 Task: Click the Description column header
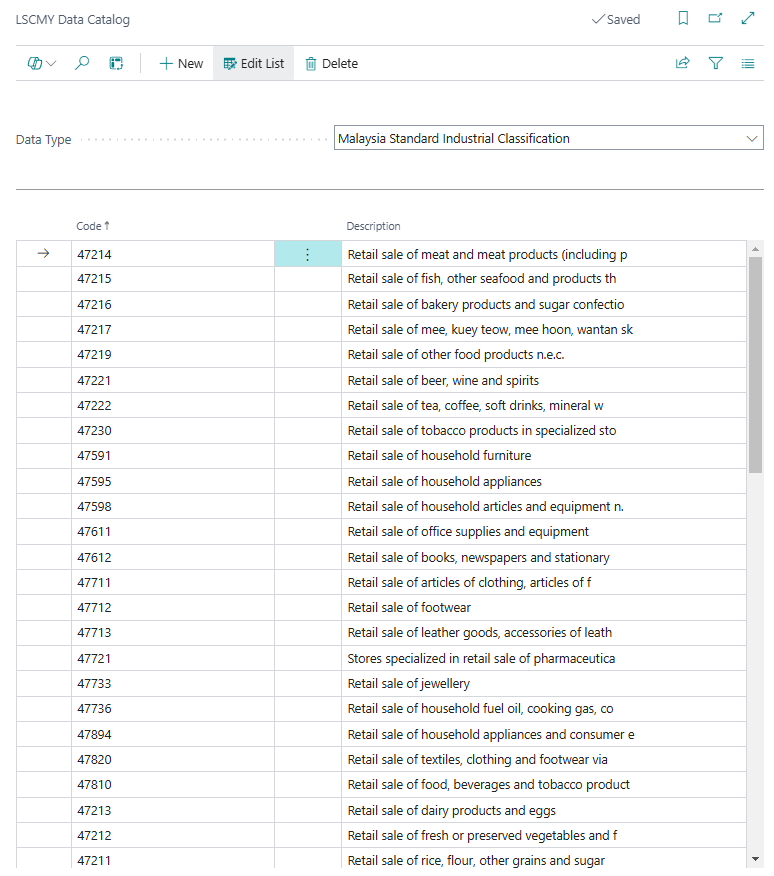373,226
